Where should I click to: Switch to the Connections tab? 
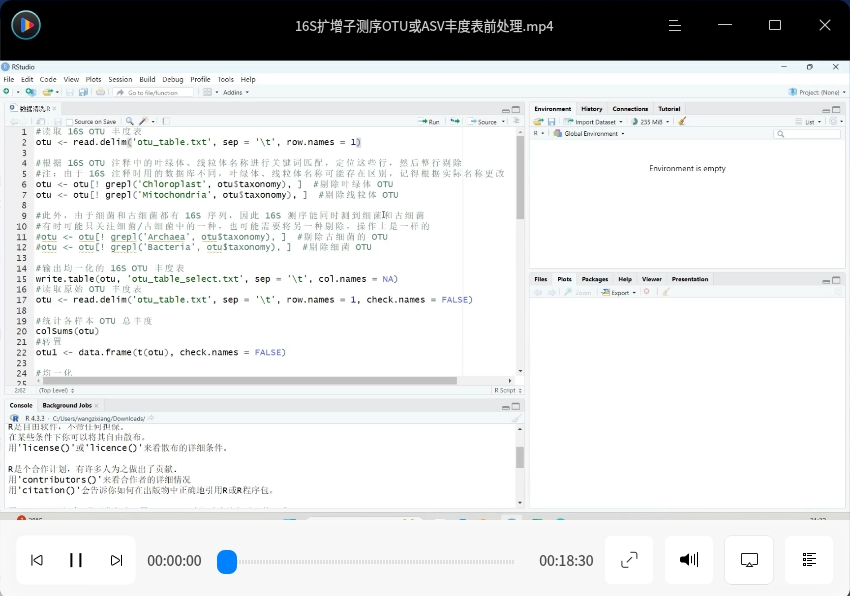tap(630, 108)
